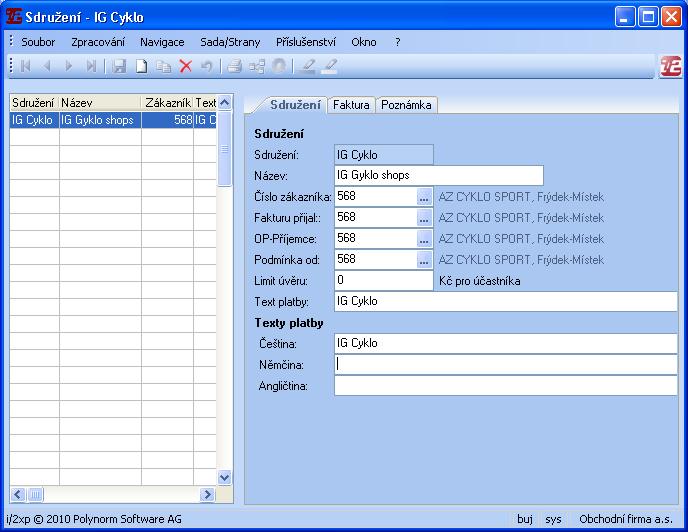Select IG Gyklo shops cell in list

coord(100,120)
